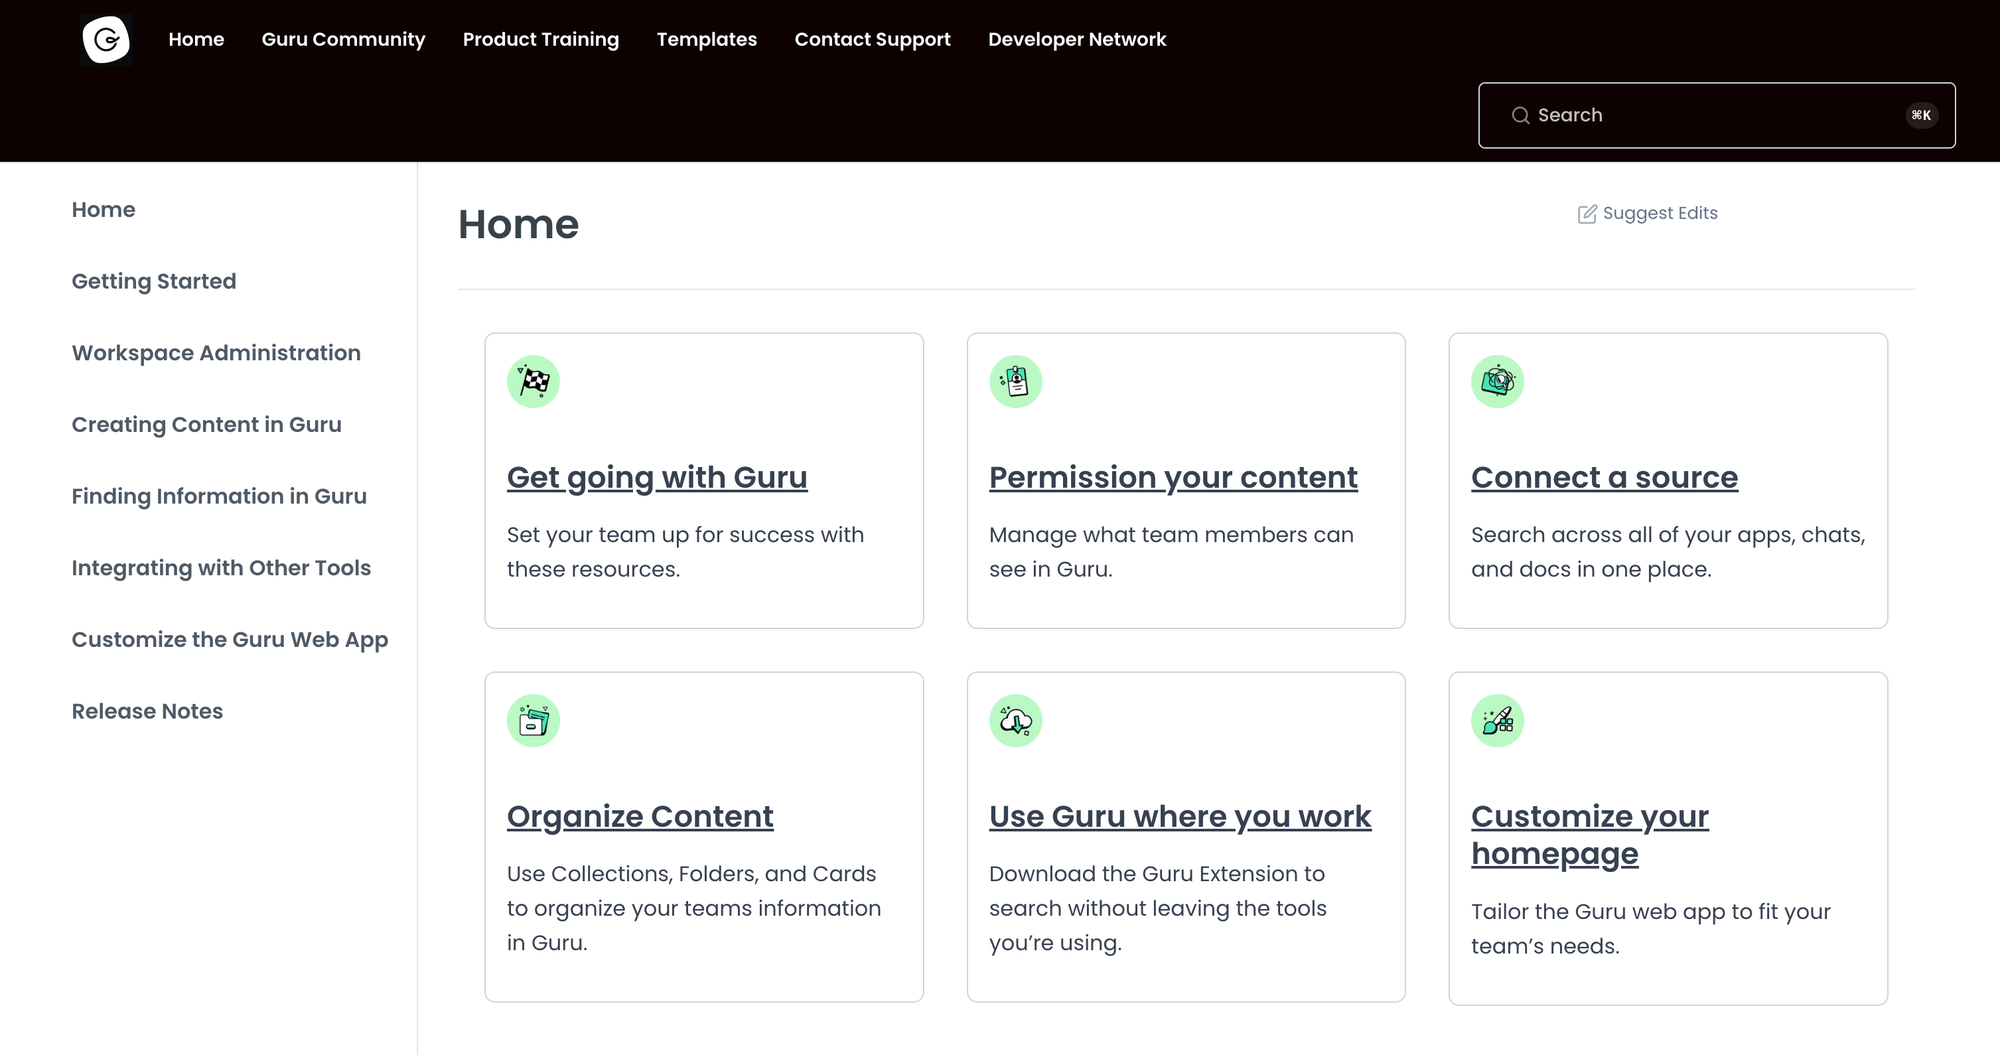Open Contact Support from the navigation bar

click(872, 39)
